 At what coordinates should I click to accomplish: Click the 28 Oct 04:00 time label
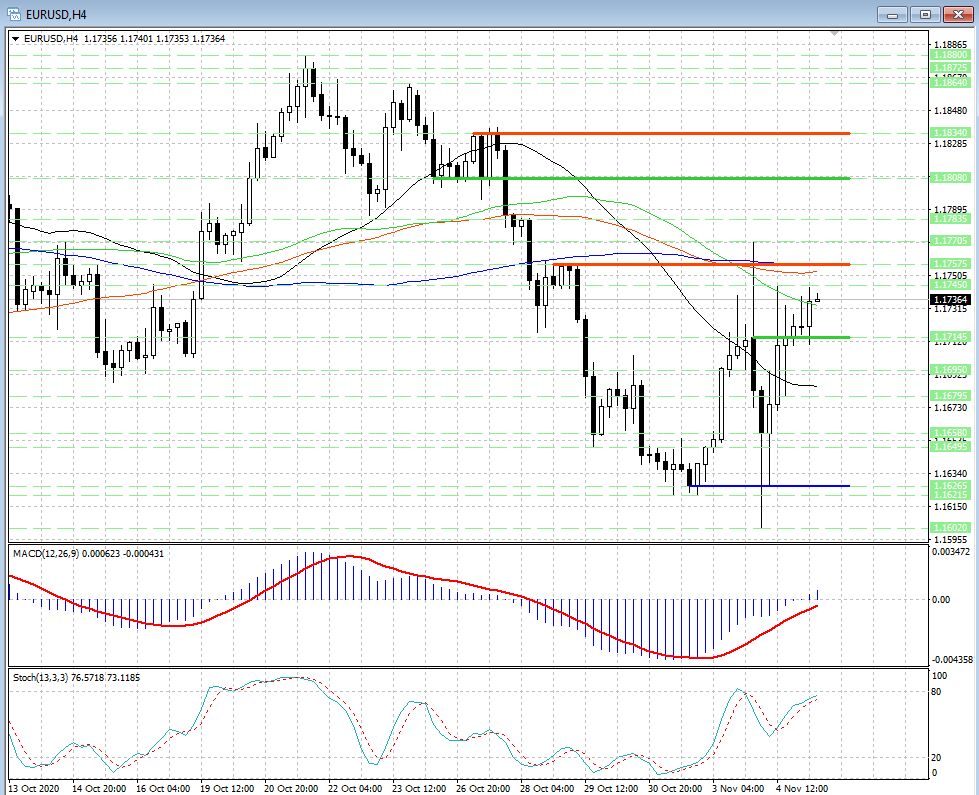click(547, 788)
